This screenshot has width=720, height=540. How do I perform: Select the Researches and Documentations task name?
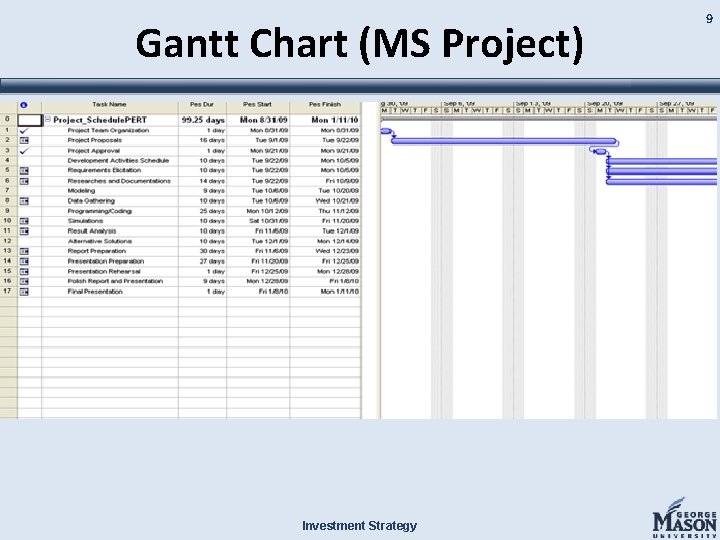coord(119,181)
